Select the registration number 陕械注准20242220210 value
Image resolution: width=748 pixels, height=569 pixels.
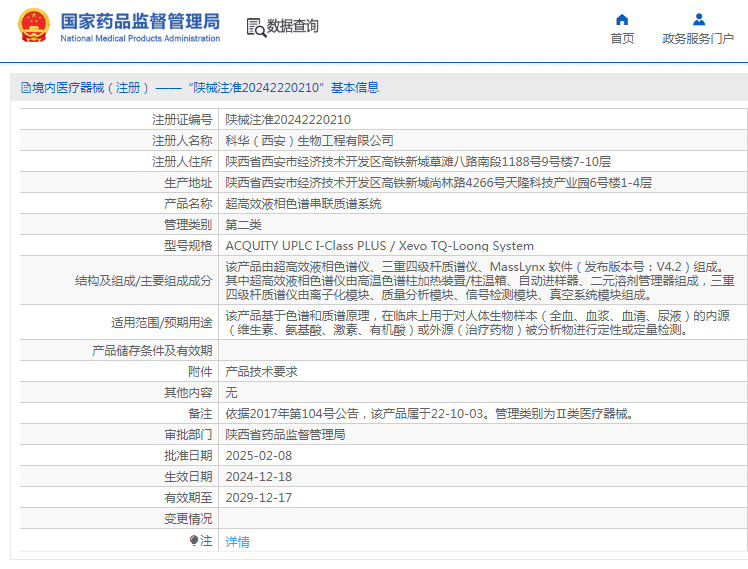(288, 120)
